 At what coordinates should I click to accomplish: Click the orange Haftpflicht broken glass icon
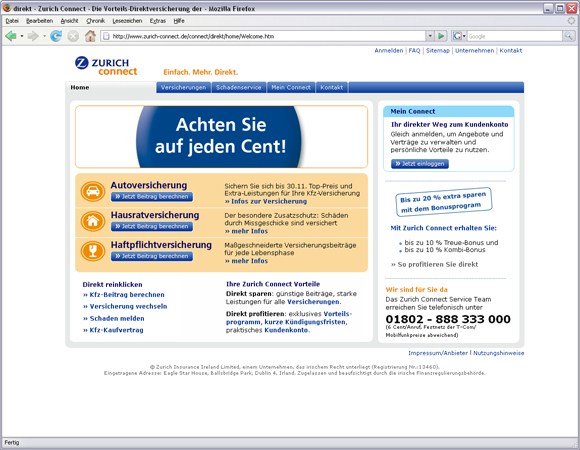point(93,251)
